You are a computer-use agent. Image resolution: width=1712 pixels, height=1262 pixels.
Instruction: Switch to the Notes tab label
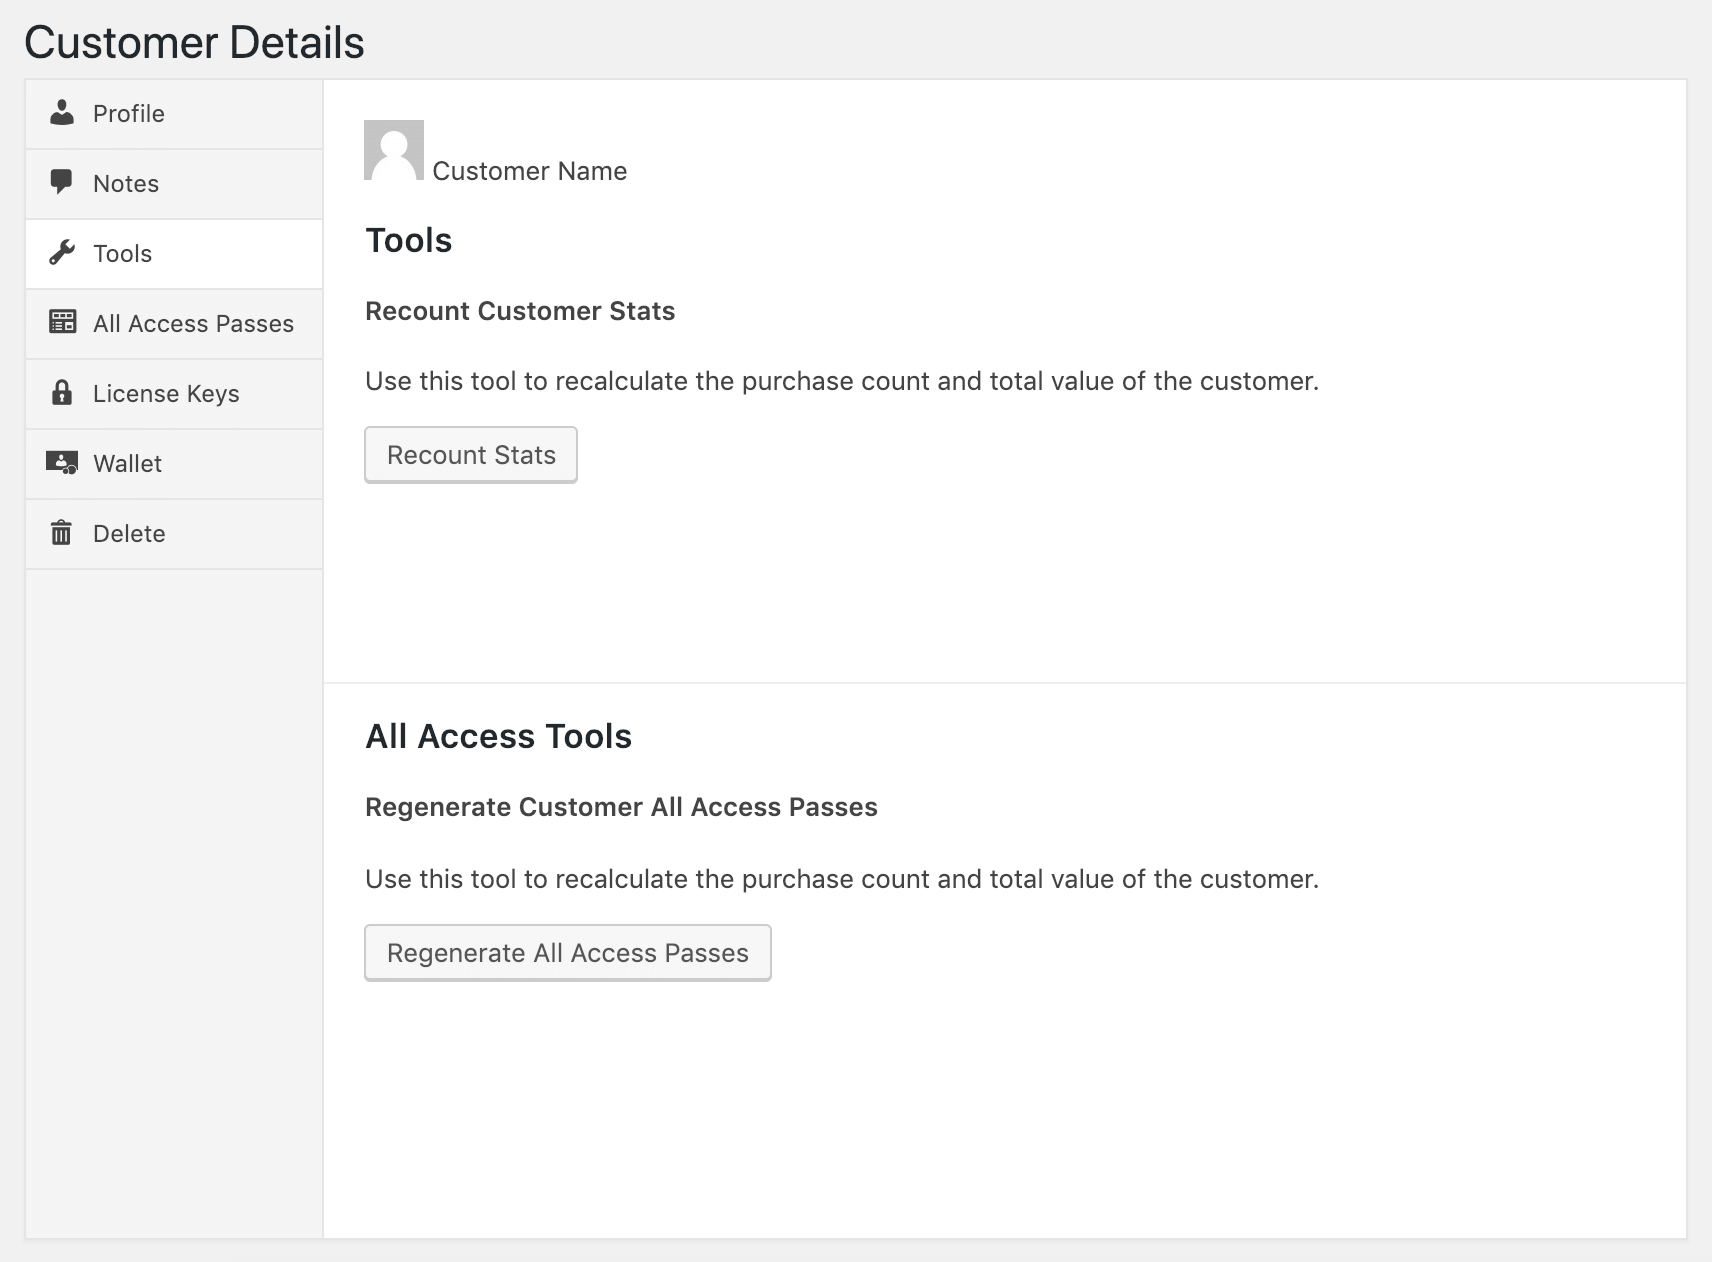126,184
